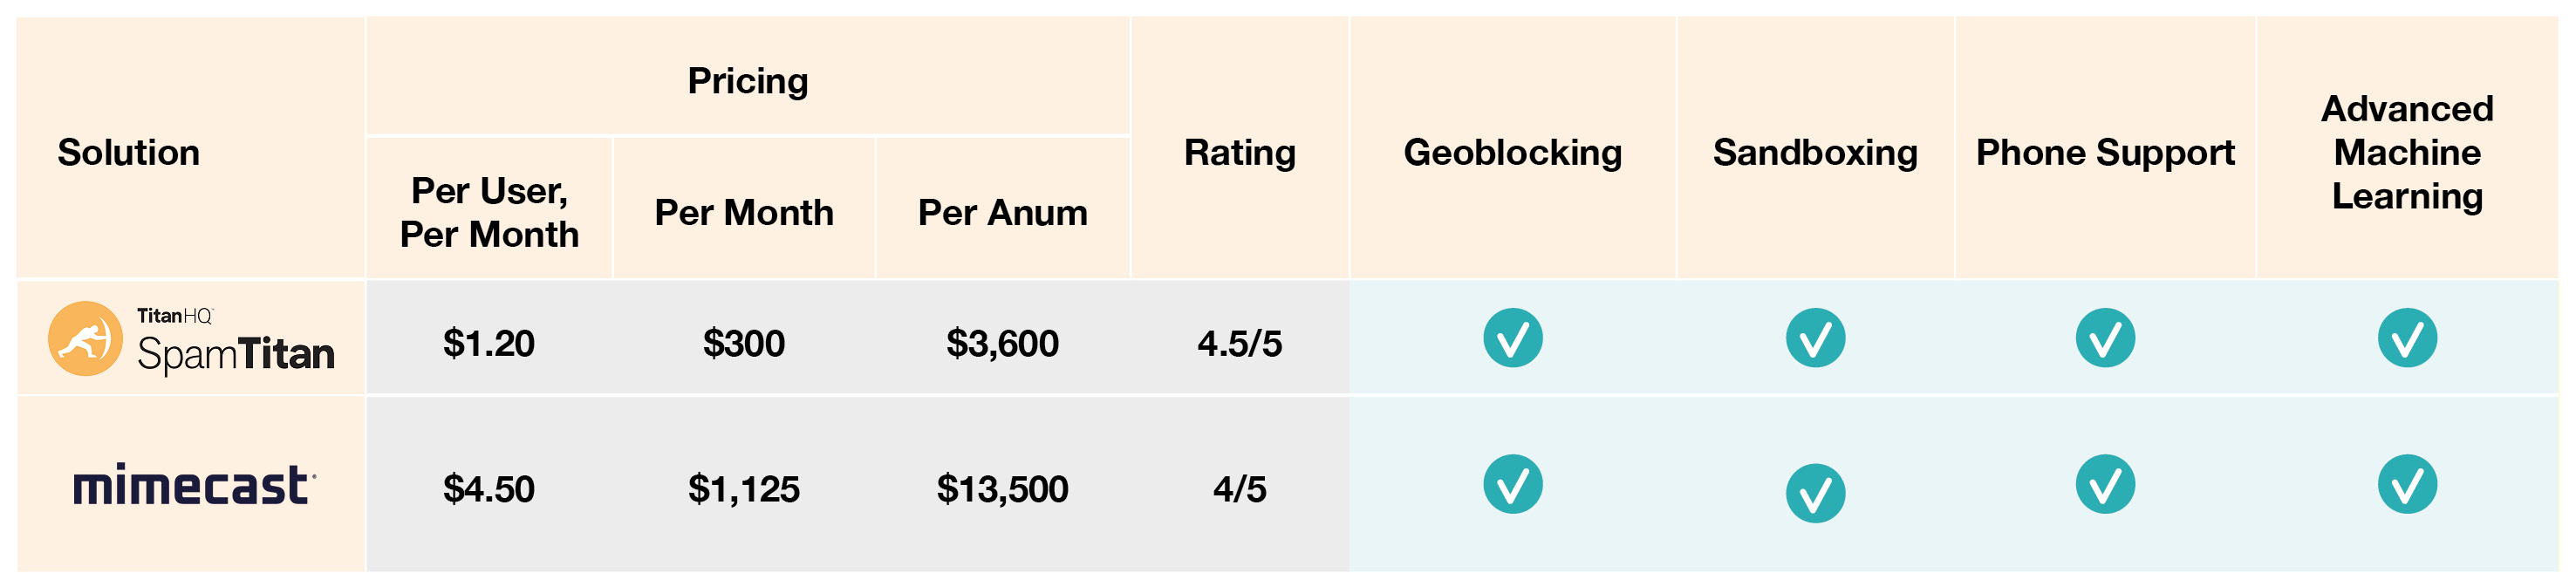
Task: Click the mimecast logo
Action: pos(194,485)
